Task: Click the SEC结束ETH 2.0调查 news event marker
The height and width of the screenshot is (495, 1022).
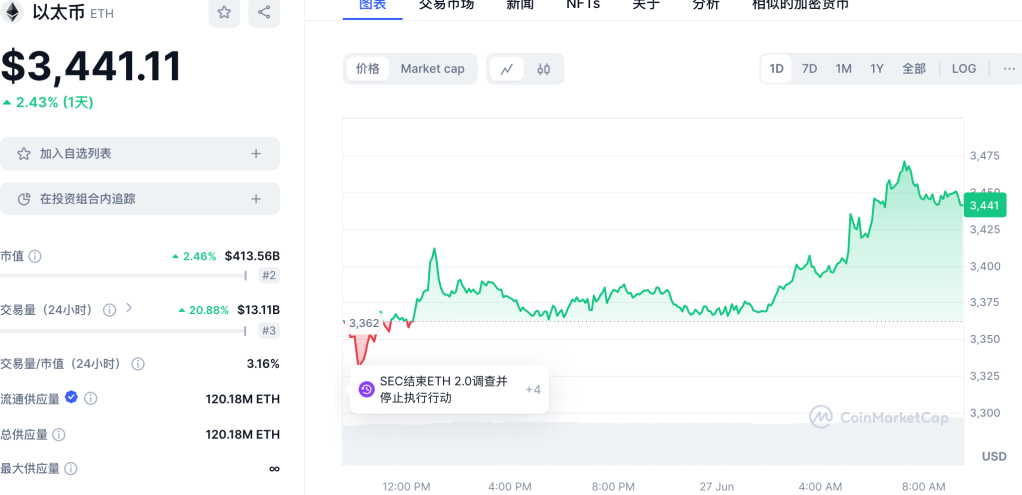Action: coord(366,389)
